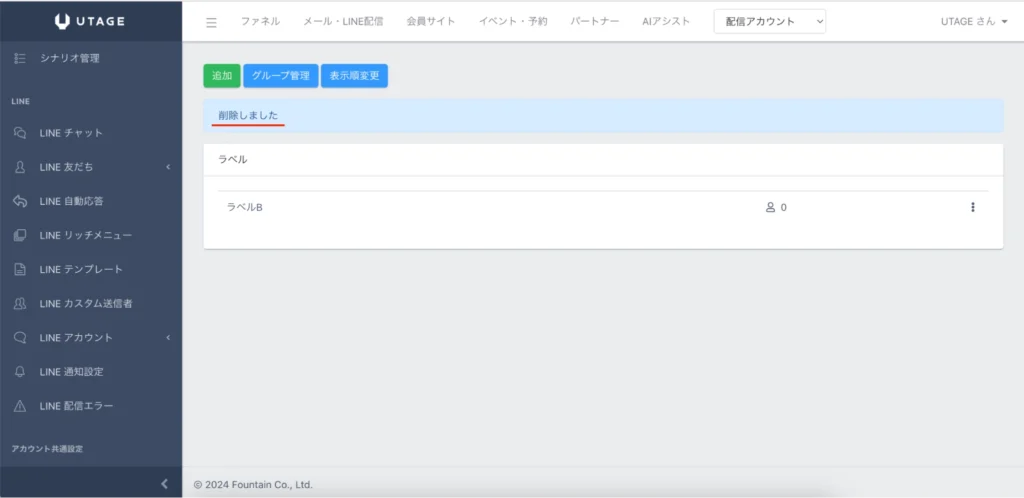Image resolution: width=1024 pixels, height=498 pixels.
Task: Click the LINE 自動応答 reply arrow icon
Action: 20,201
